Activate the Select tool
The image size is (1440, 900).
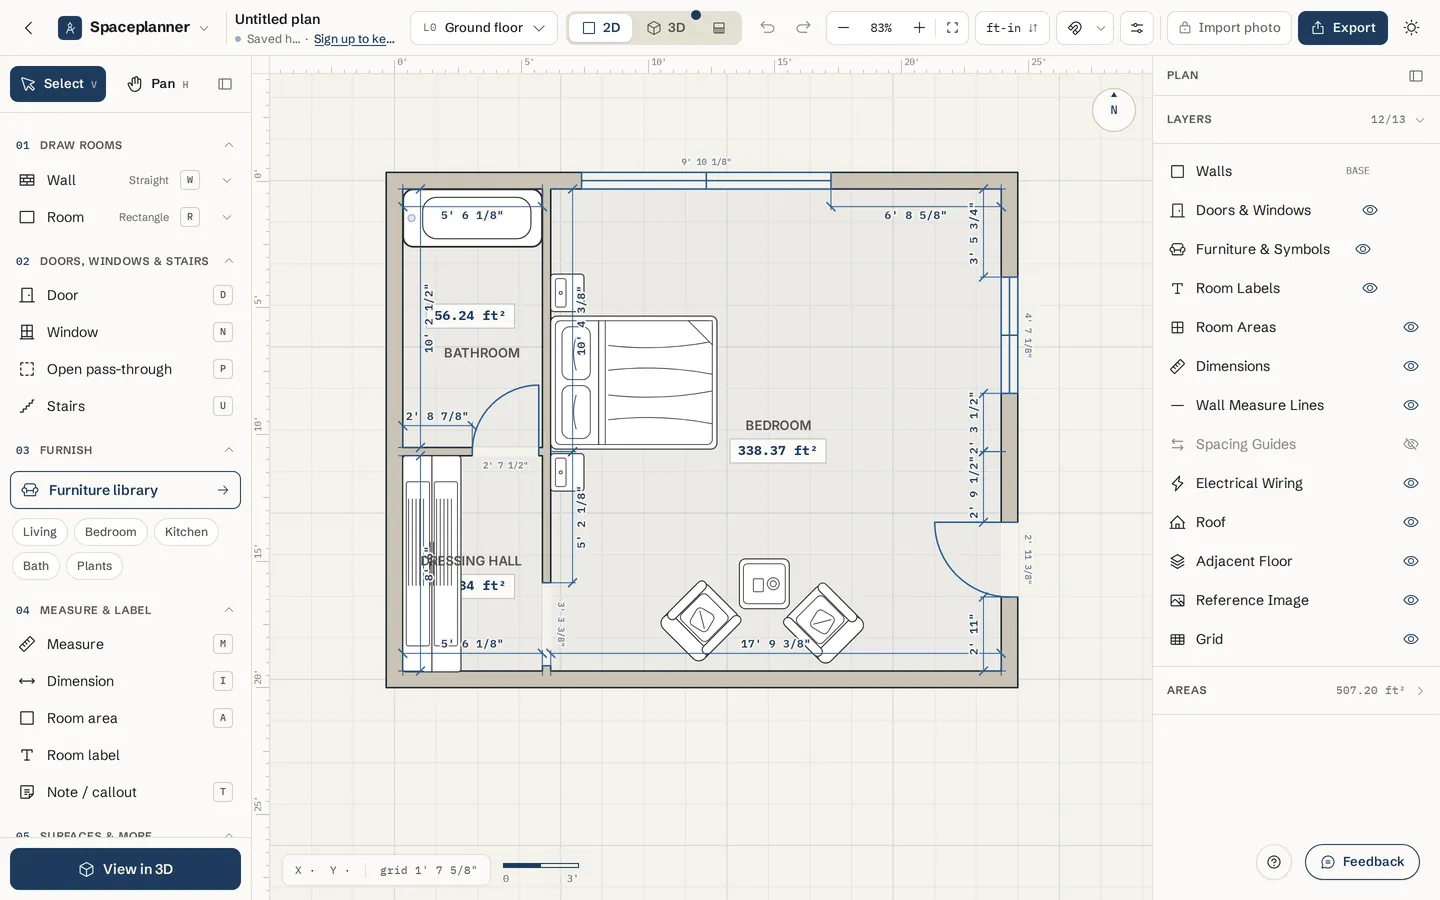58,84
